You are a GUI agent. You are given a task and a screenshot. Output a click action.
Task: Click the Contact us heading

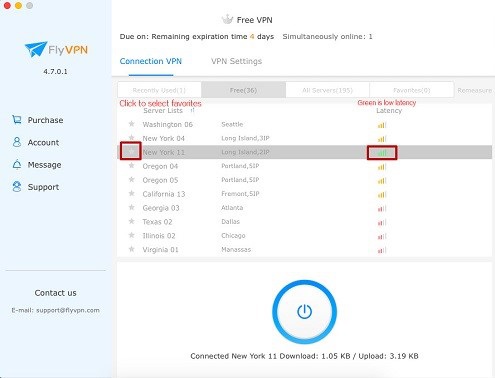point(55,293)
